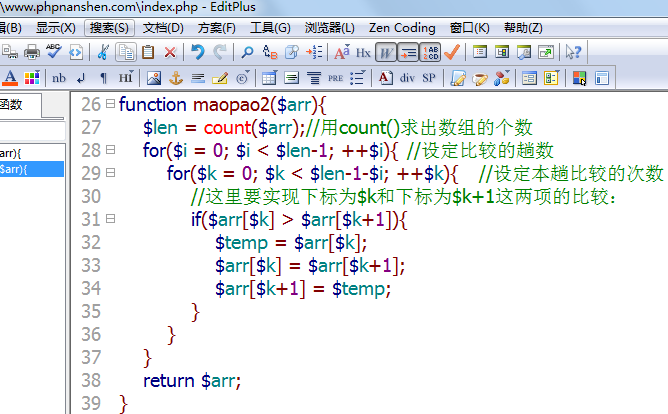
Task: Click the center align icon
Action: (314, 78)
